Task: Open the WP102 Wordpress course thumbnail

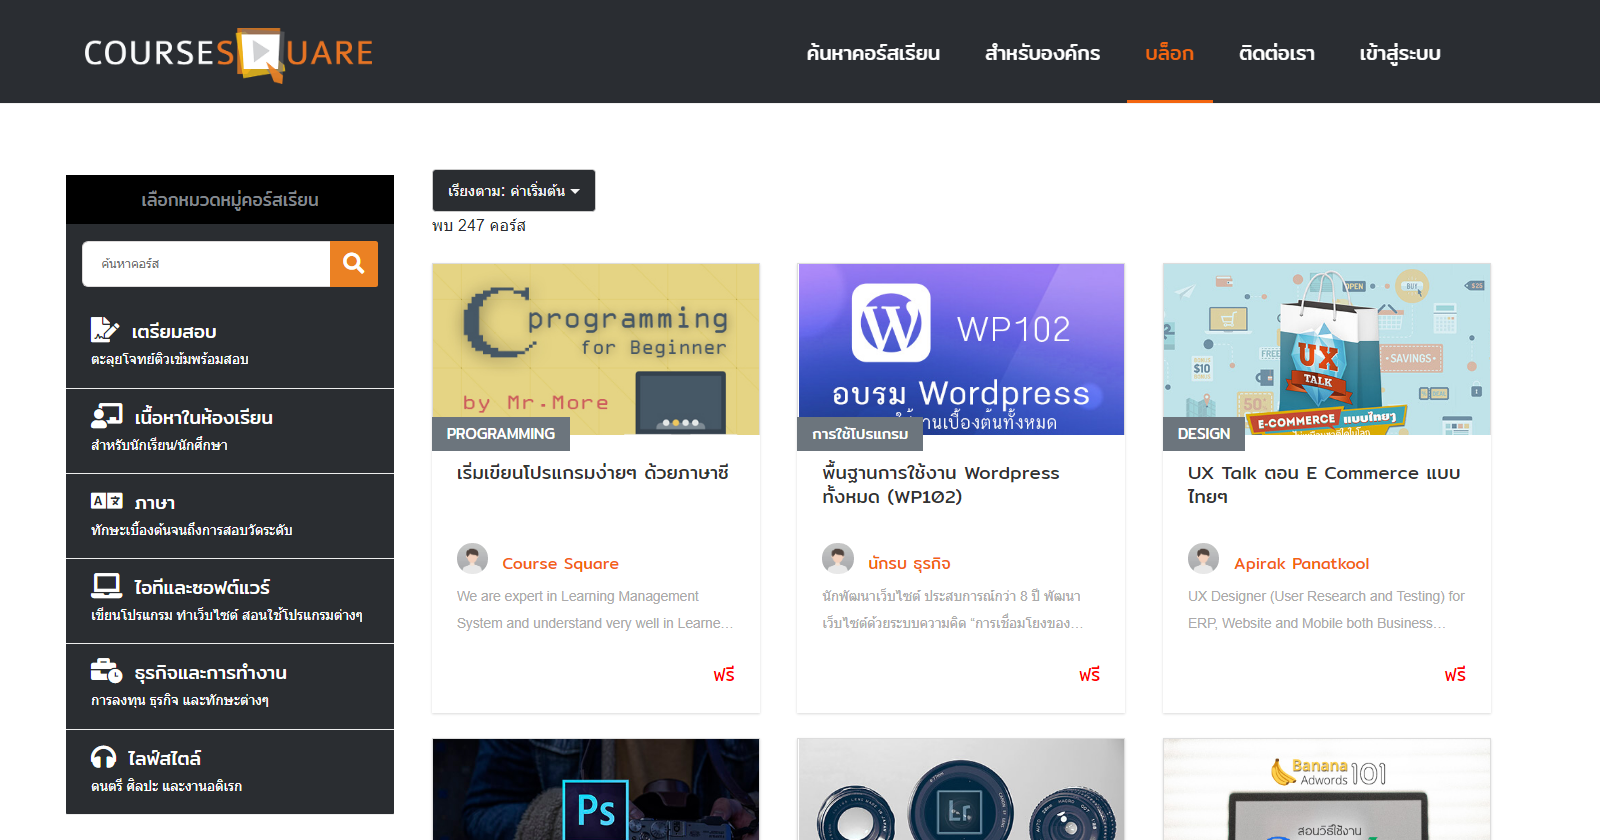Action: point(961,349)
